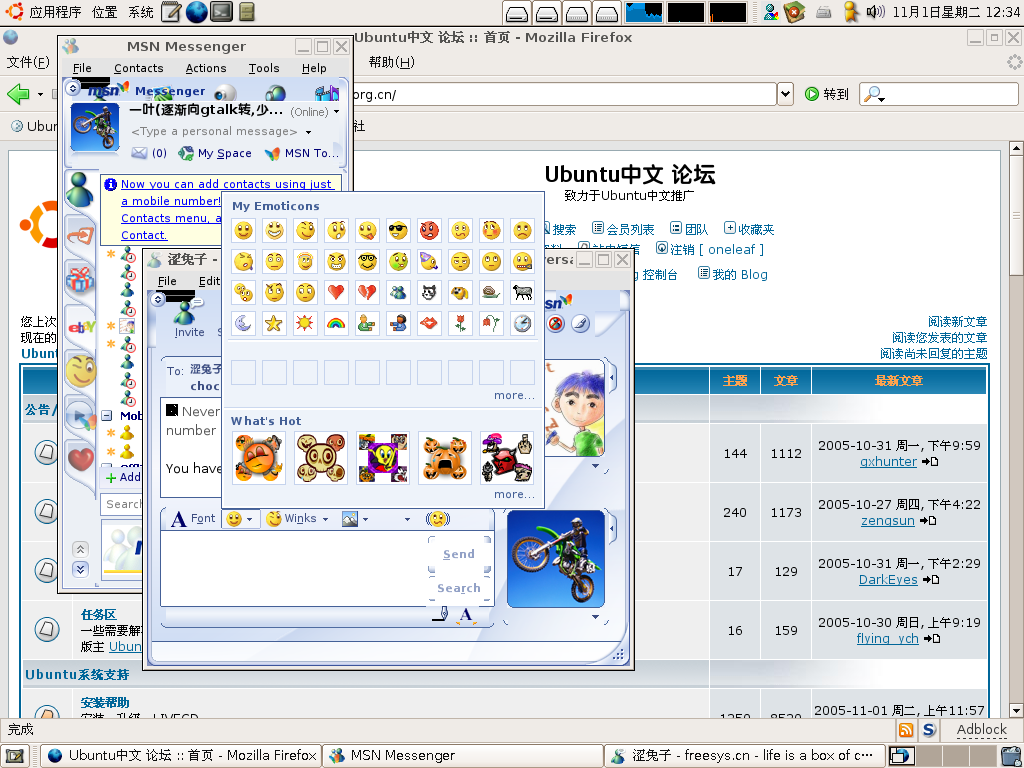Open the email inbox envelope in MSN Messenger
This screenshot has width=1024, height=768.
[x=139, y=153]
